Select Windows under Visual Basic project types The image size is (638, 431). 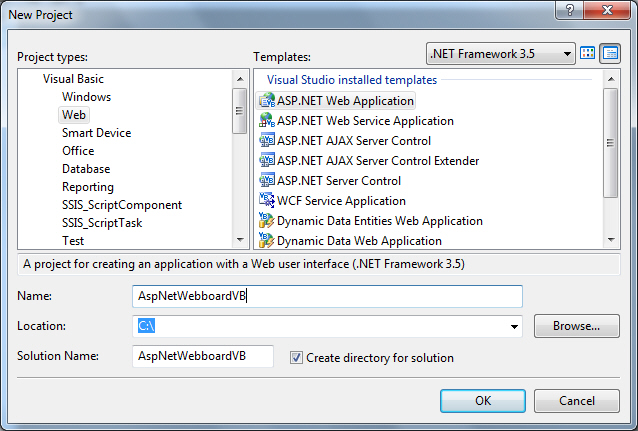click(x=86, y=97)
